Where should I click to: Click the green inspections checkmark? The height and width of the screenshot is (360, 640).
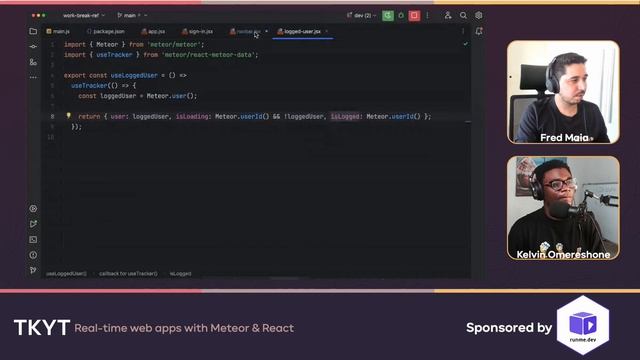tap(465, 44)
